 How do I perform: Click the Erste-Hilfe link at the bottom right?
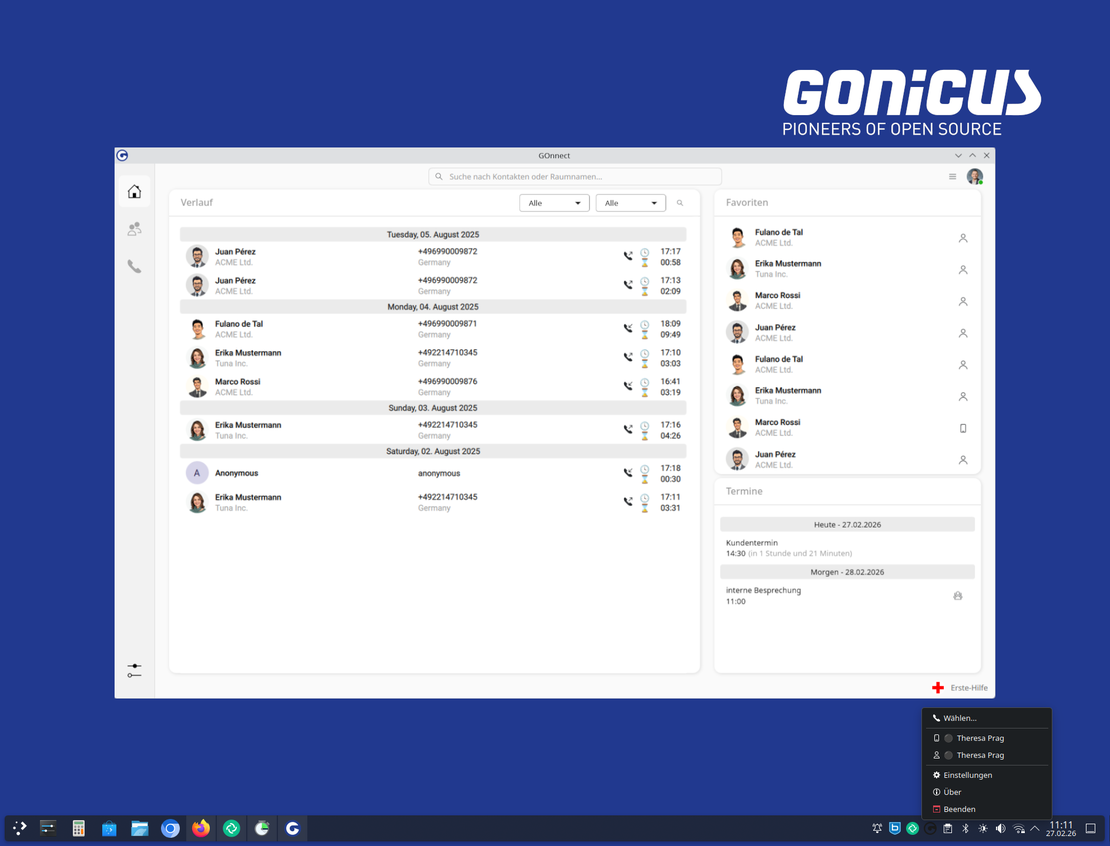tap(968, 687)
